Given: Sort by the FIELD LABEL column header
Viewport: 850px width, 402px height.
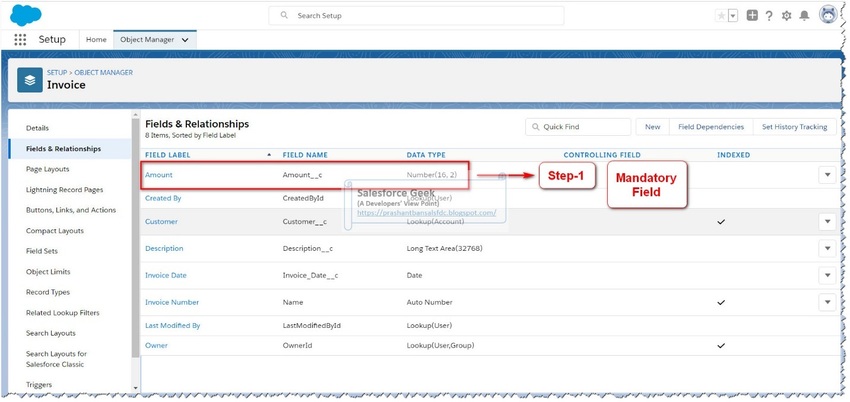Looking at the screenshot, I should [x=168, y=155].
